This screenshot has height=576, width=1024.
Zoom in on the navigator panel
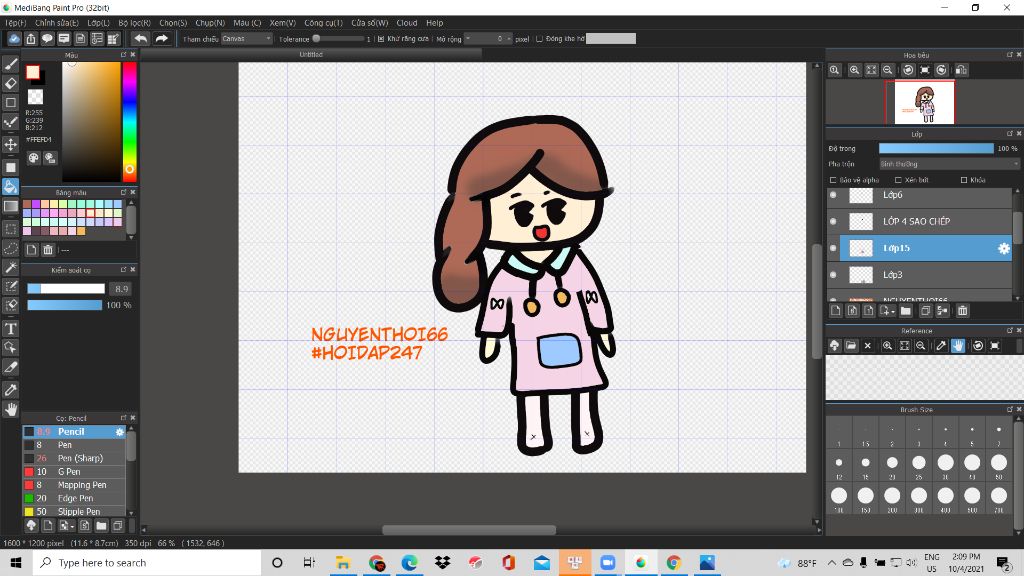[854, 70]
